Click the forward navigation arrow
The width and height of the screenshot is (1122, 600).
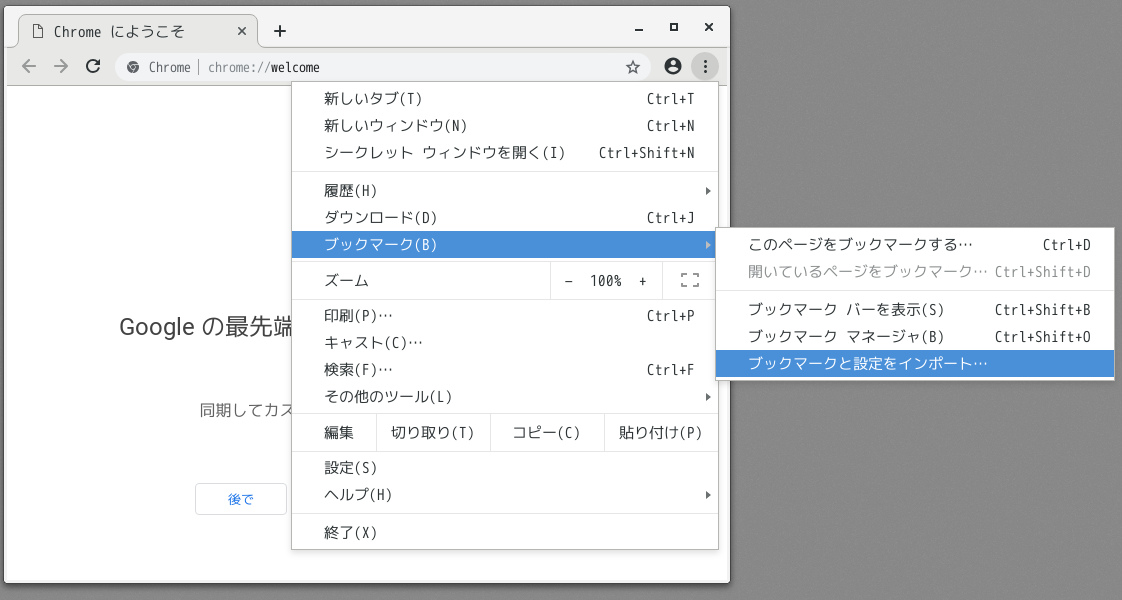tap(61, 67)
